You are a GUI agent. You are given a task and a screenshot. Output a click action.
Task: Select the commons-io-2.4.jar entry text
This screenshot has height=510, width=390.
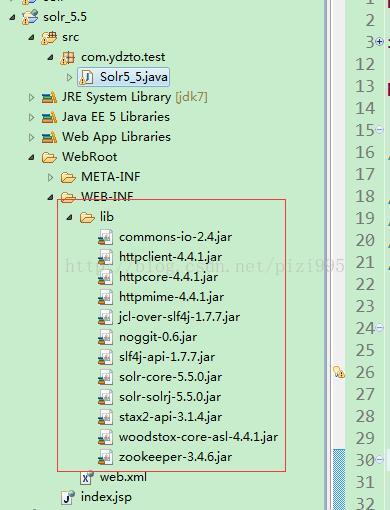(x=176, y=237)
